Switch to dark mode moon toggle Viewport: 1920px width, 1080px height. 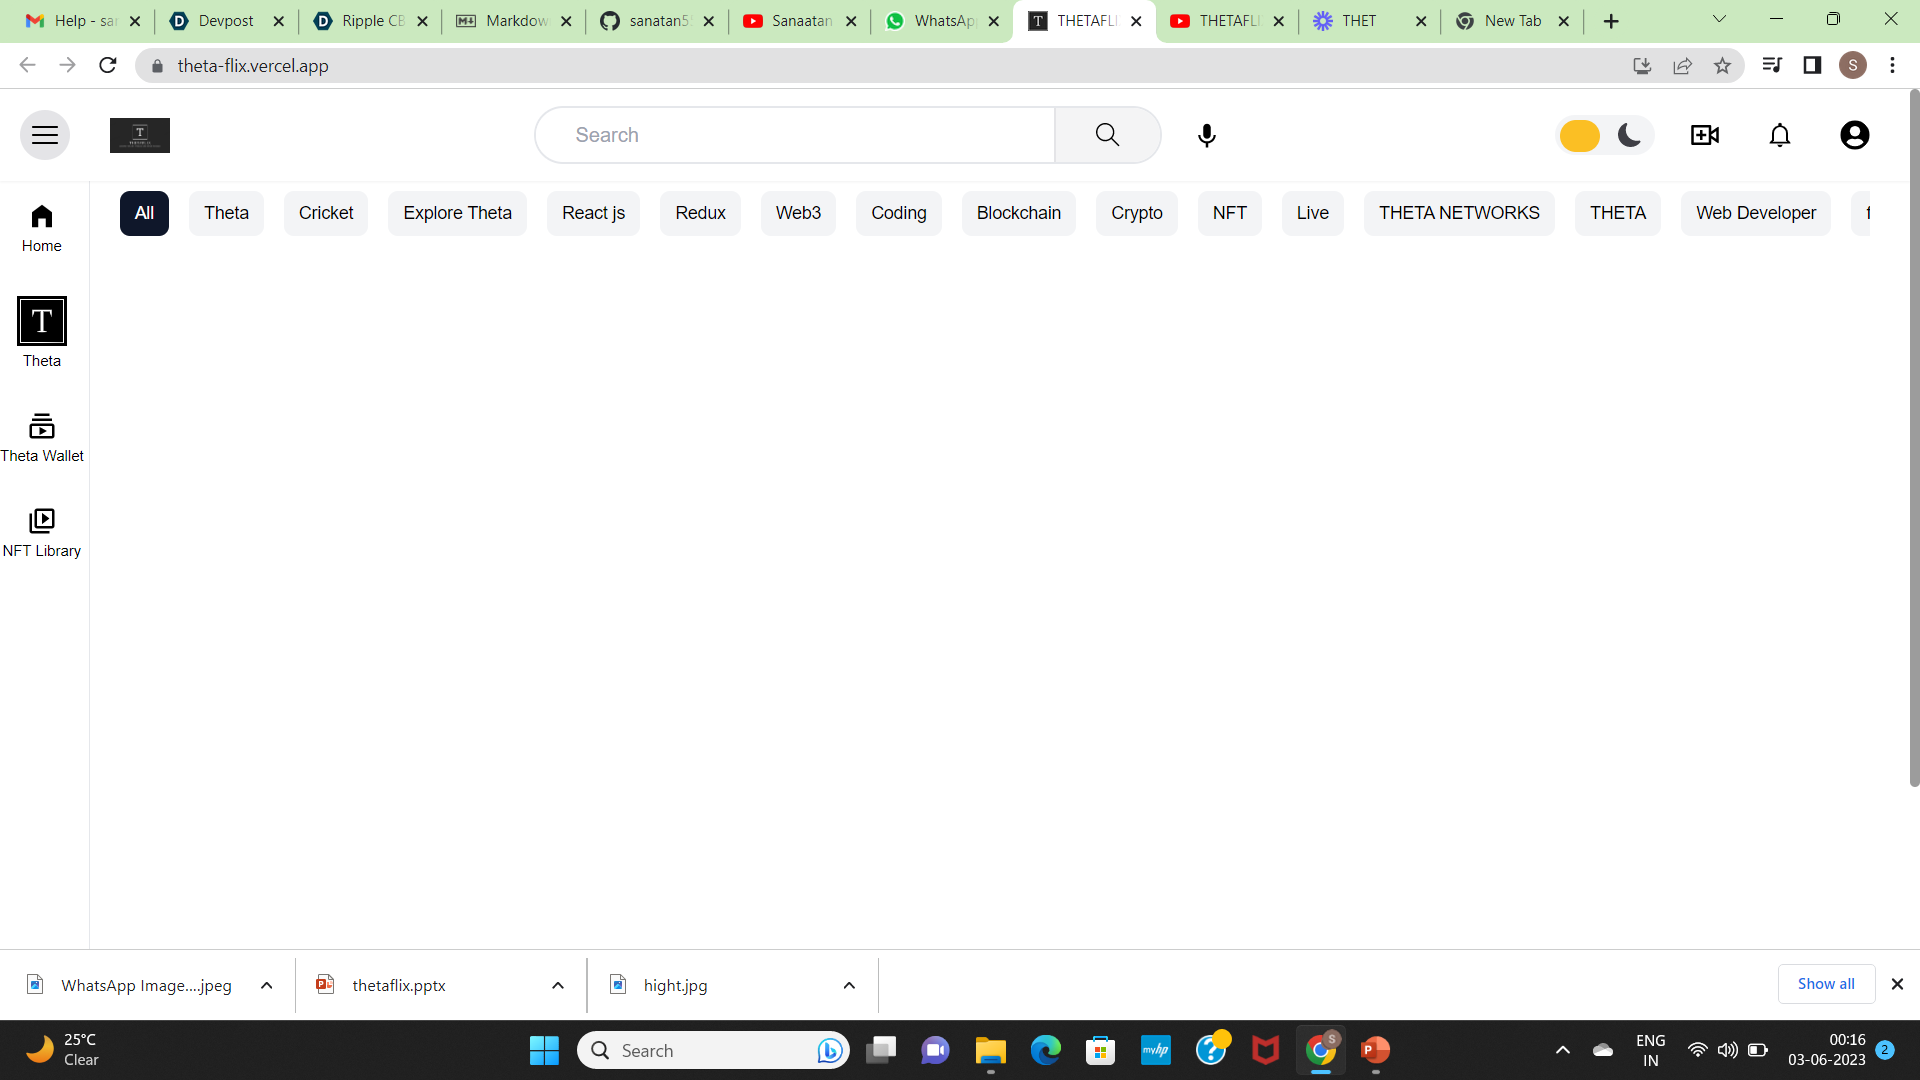(x=1629, y=135)
